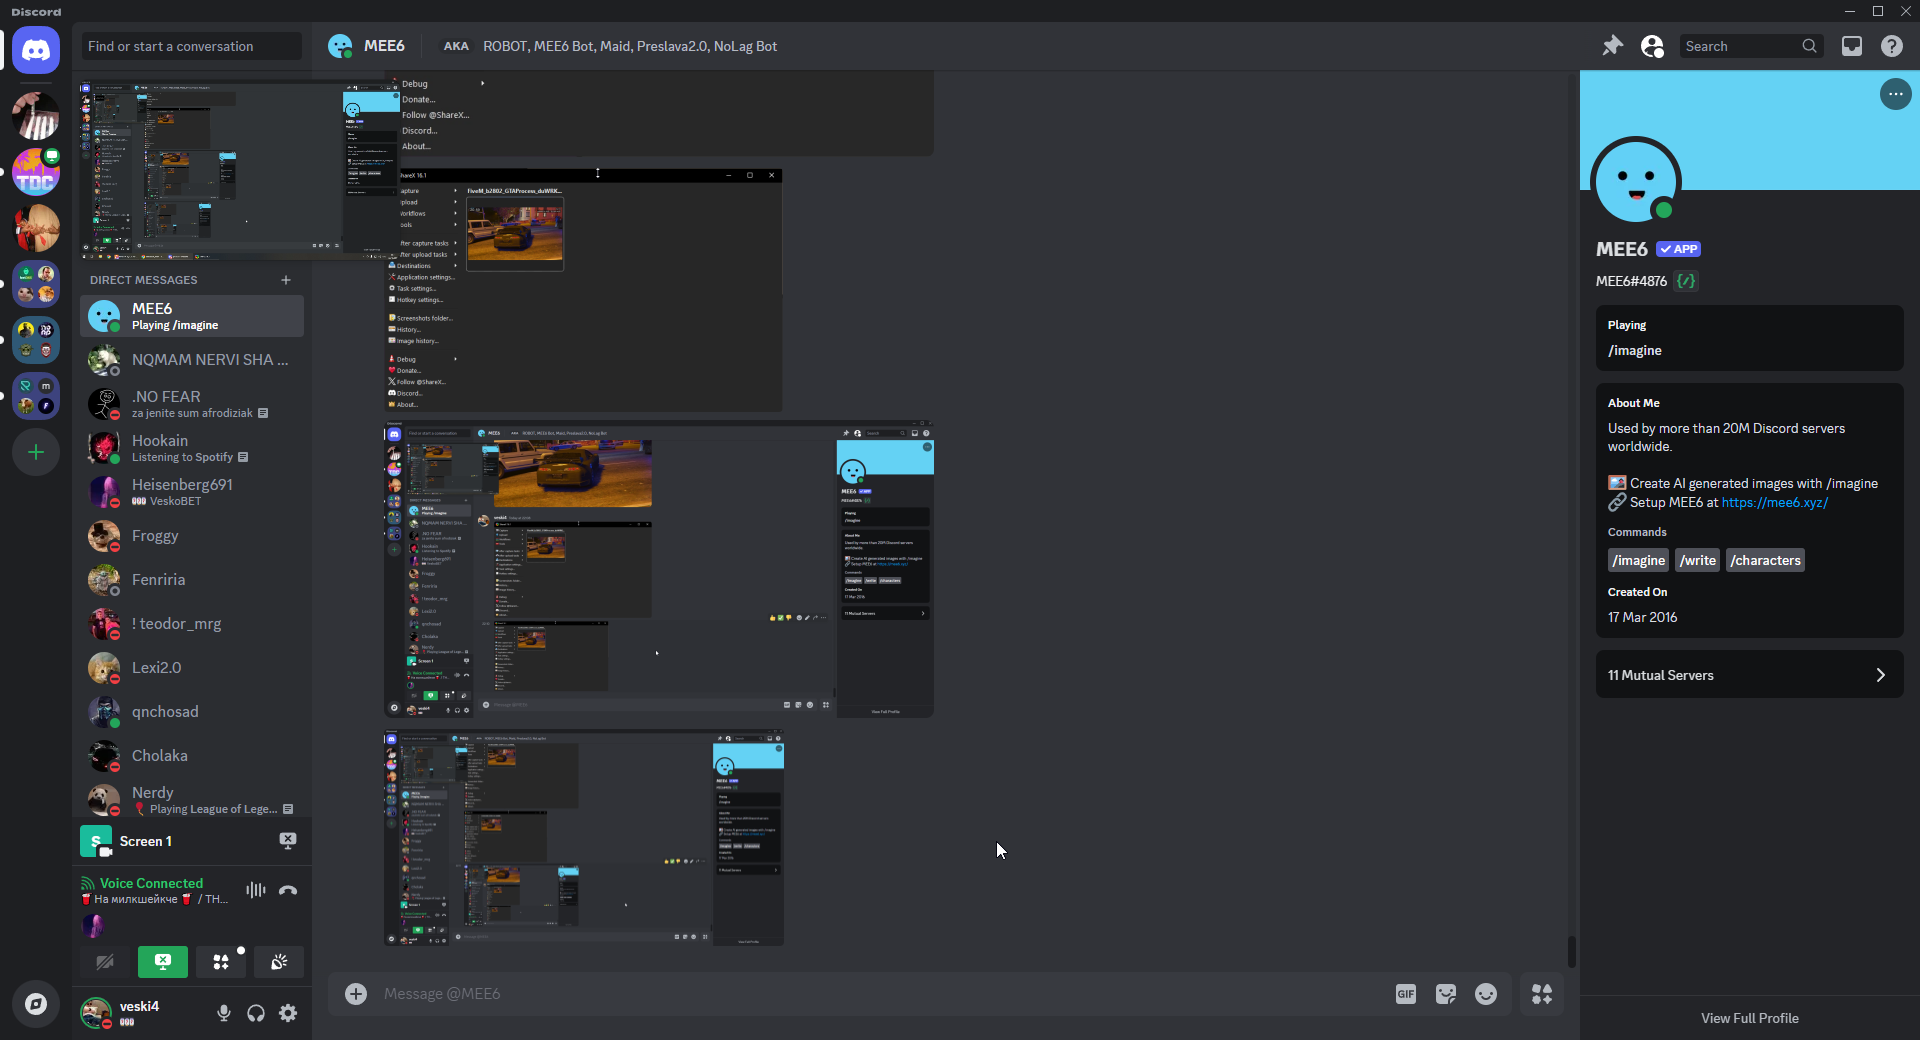Mute the microphone
The width and height of the screenshot is (1920, 1040).
224,1013
